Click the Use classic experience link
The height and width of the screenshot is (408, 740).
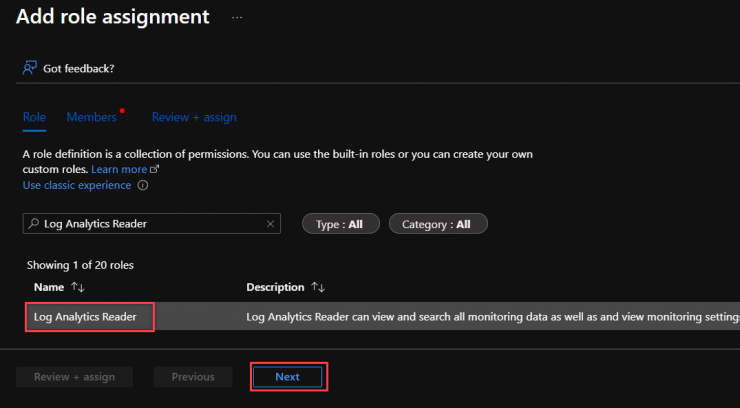pos(77,185)
